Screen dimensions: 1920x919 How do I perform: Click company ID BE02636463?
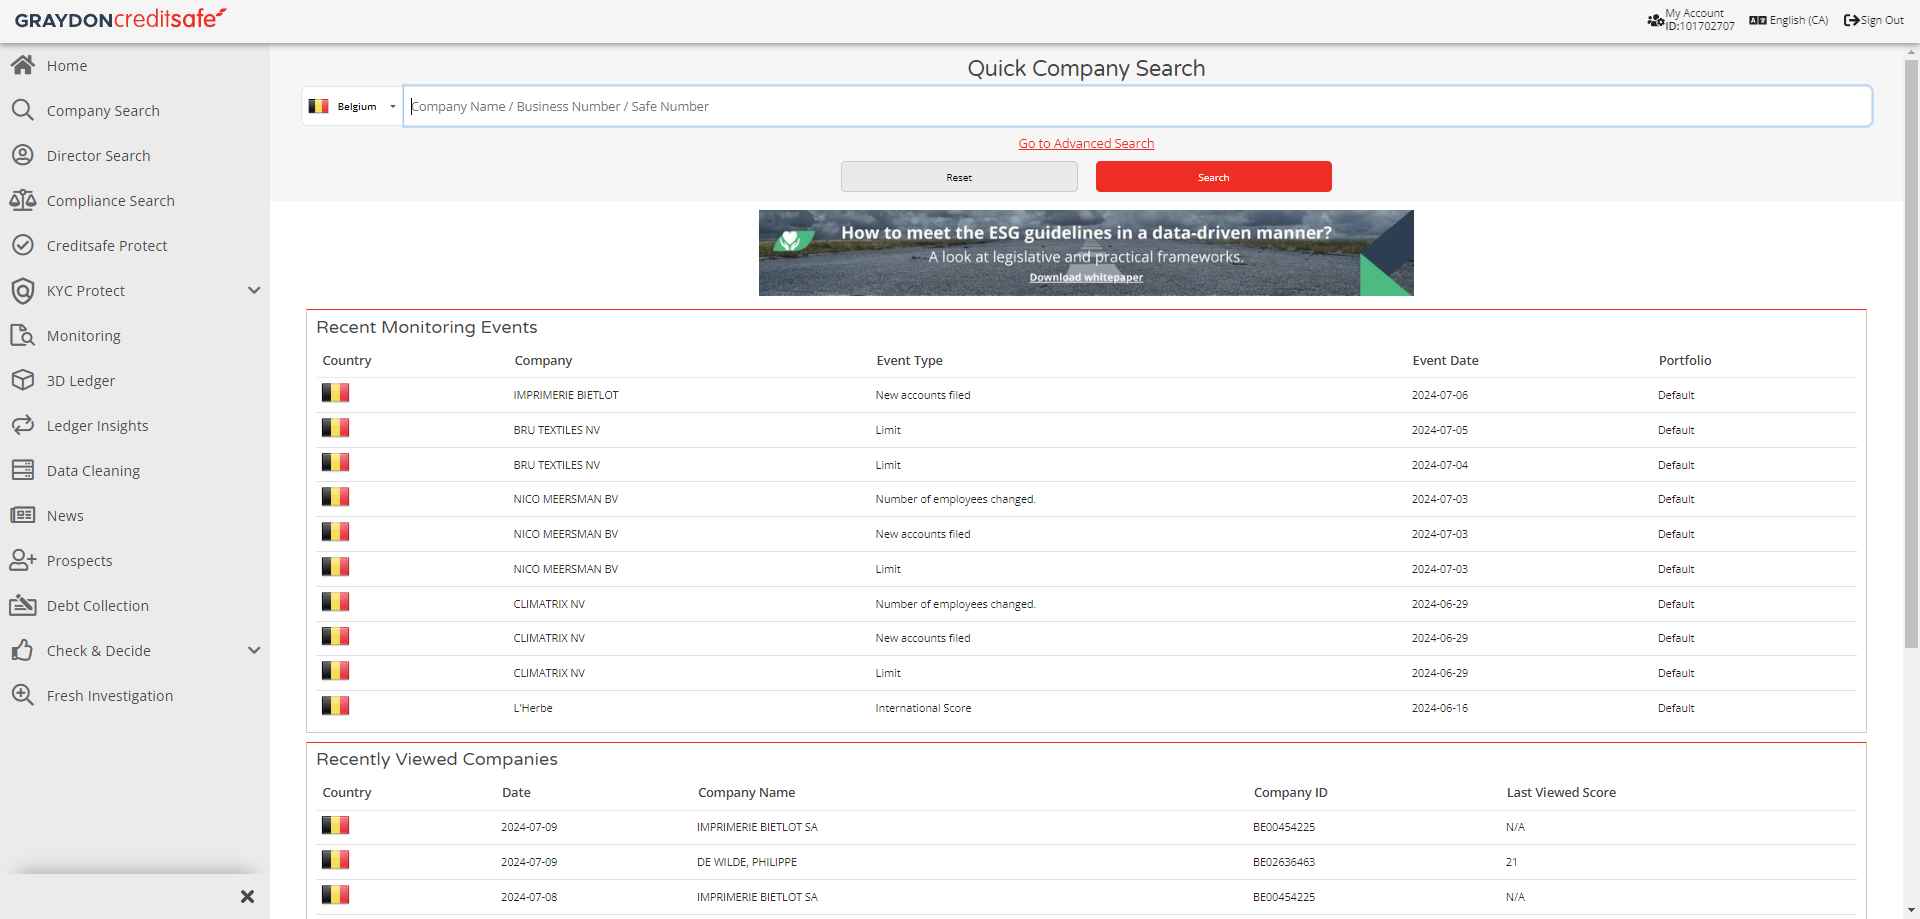pos(1284,862)
